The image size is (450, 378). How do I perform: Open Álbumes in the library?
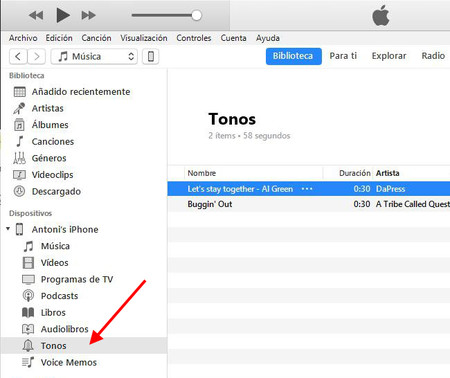[x=50, y=125]
